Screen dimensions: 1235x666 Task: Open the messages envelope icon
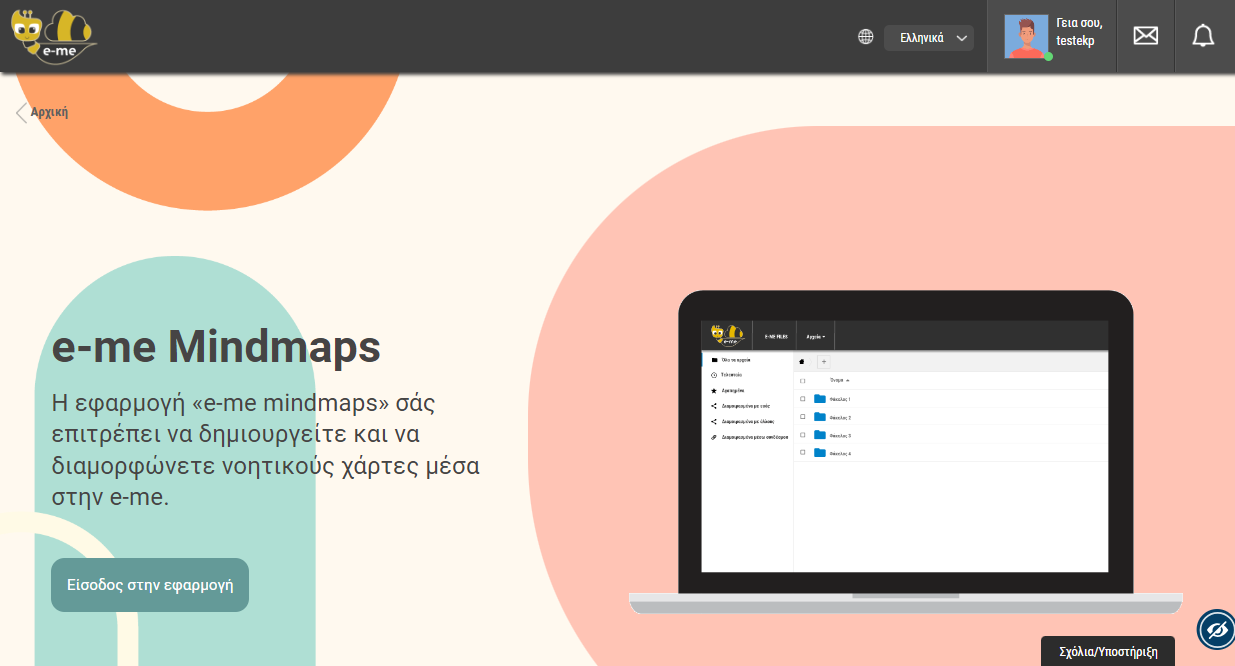pyautogui.click(x=1145, y=36)
